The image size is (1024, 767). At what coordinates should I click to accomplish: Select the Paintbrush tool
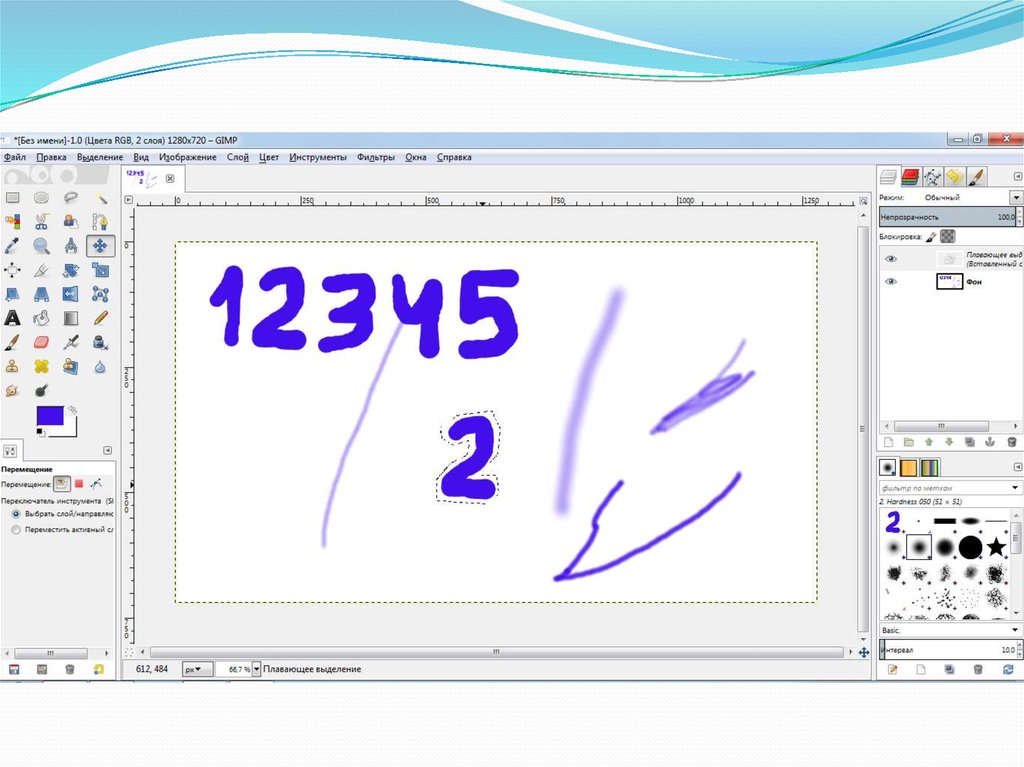[x=12, y=343]
